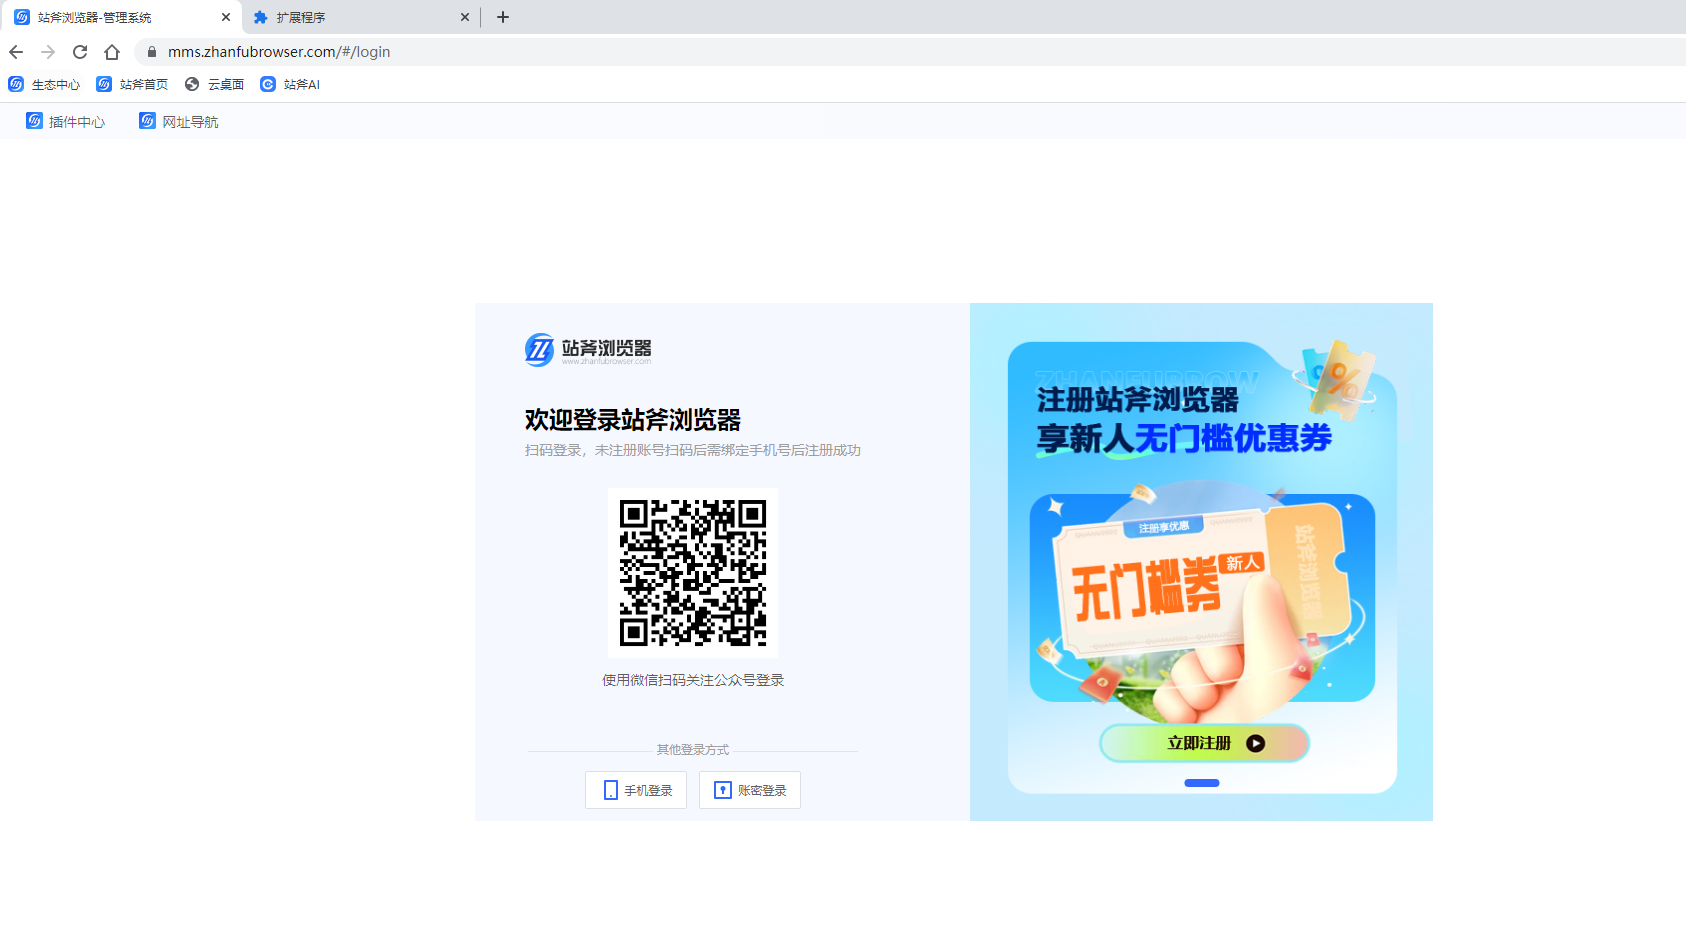1686x935 pixels.
Task: Choose 账密登录 login method
Action: tap(750, 790)
